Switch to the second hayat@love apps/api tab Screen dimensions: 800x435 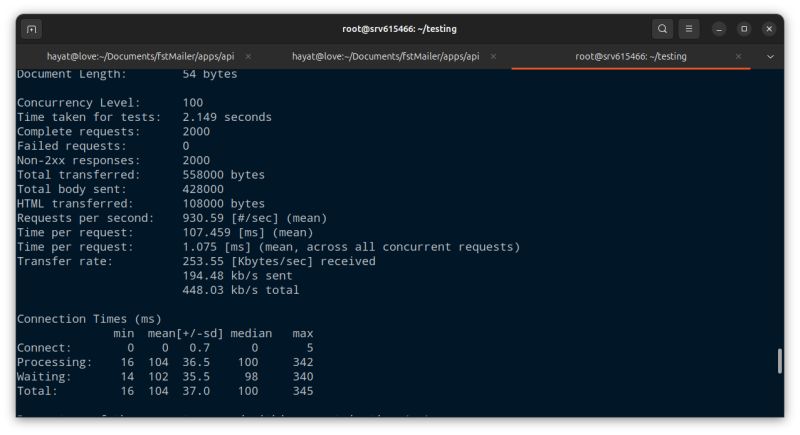coord(385,57)
